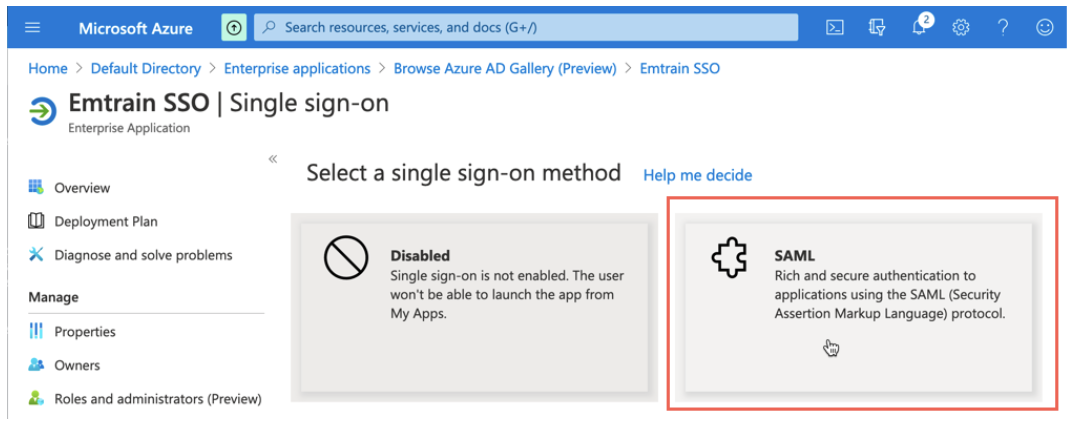
Task: Open Deployment Plan in the sidebar
Action: click(x=106, y=221)
